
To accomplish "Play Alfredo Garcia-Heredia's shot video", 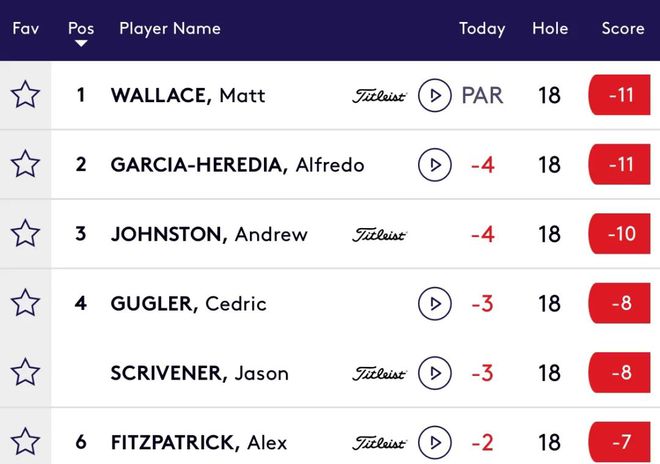I will [x=434, y=165].
